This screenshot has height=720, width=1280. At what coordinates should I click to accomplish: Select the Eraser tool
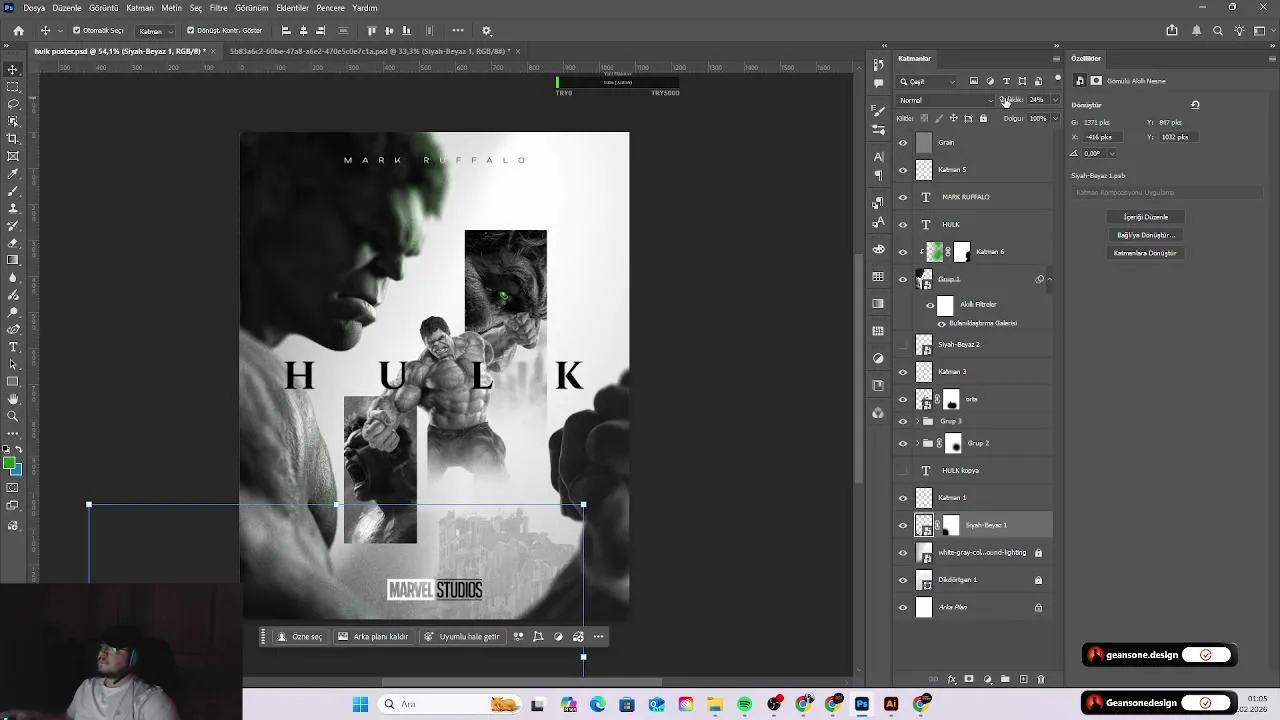click(13, 243)
